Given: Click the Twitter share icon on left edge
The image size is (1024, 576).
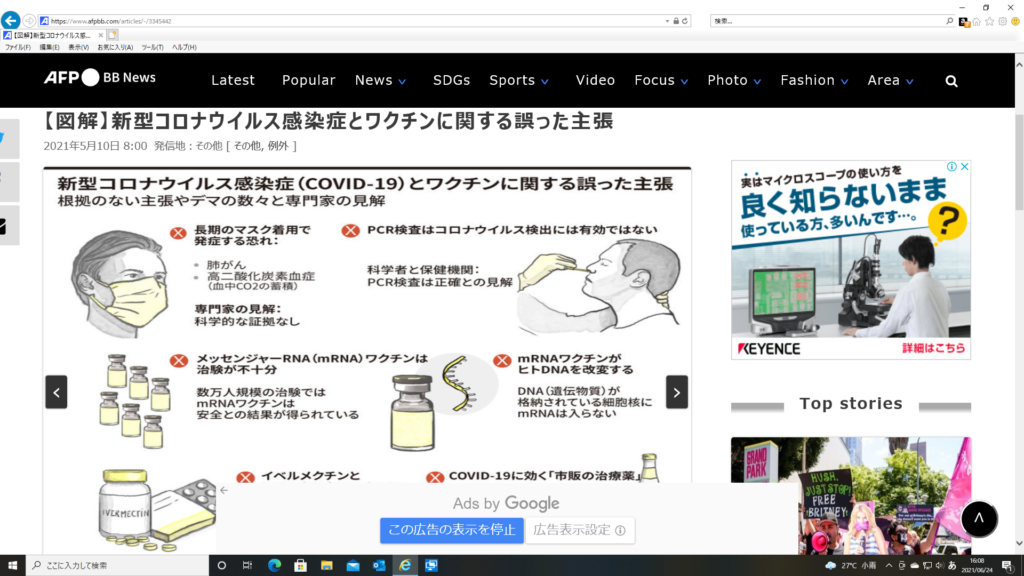Looking at the screenshot, I should pos(8,138).
